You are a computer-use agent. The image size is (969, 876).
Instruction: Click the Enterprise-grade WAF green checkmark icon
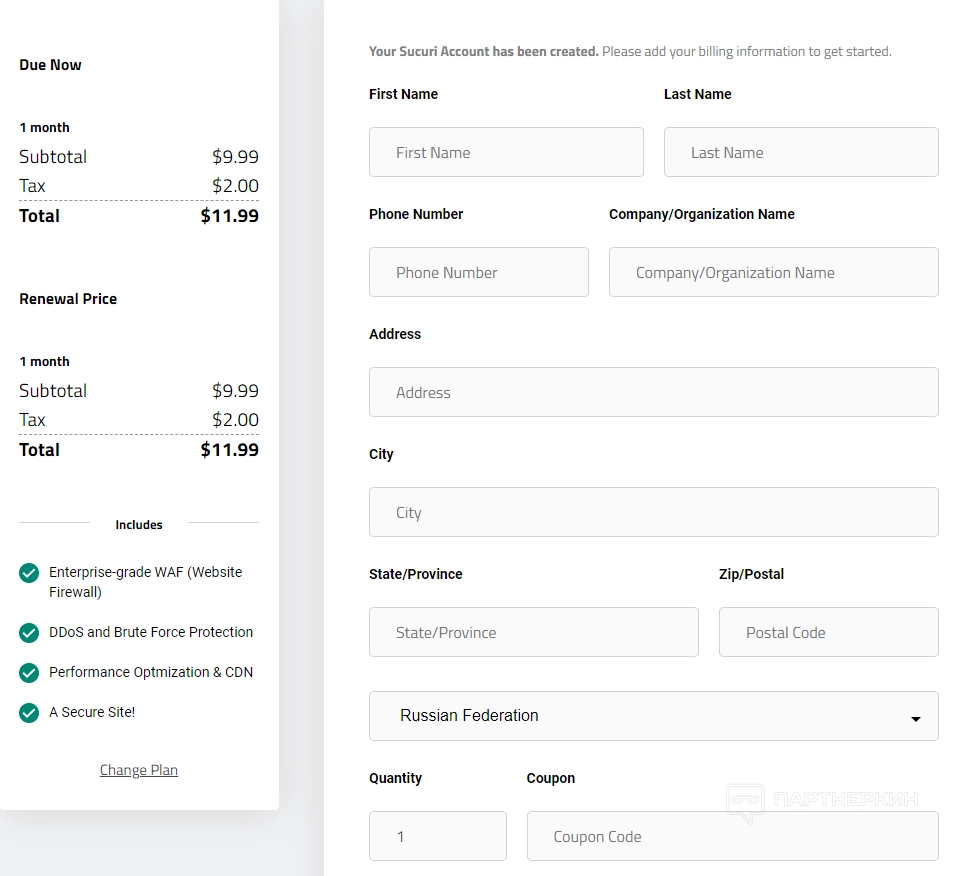pyautogui.click(x=29, y=573)
